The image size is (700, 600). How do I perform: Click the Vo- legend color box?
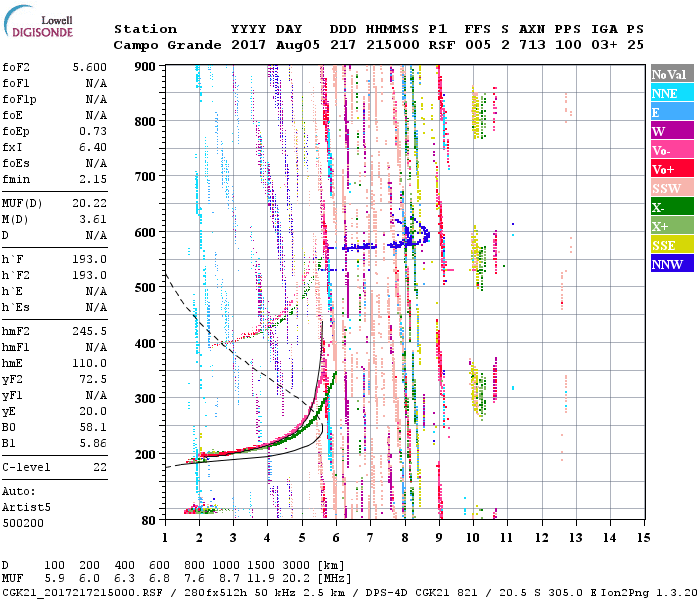[671, 150]
